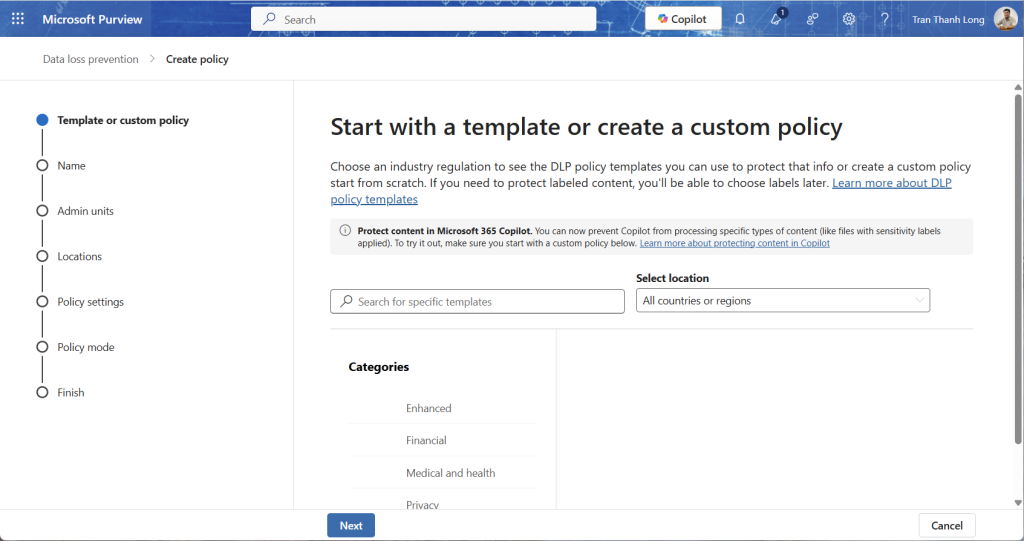Image resolution: width=1024 pixels, height=541 pixels.
Task: Expand the Select location dropdown
Action: (783, 301)
